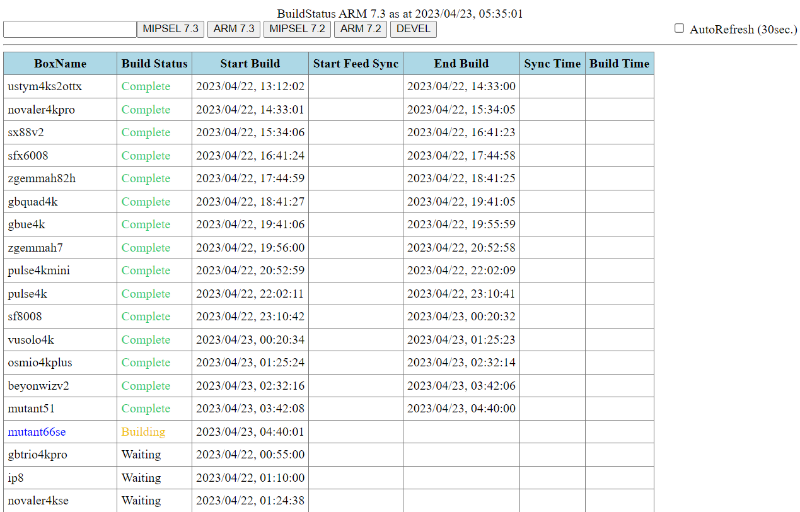Select the sfx6008 box name
The image size is (800, 512).
point(28,156)
